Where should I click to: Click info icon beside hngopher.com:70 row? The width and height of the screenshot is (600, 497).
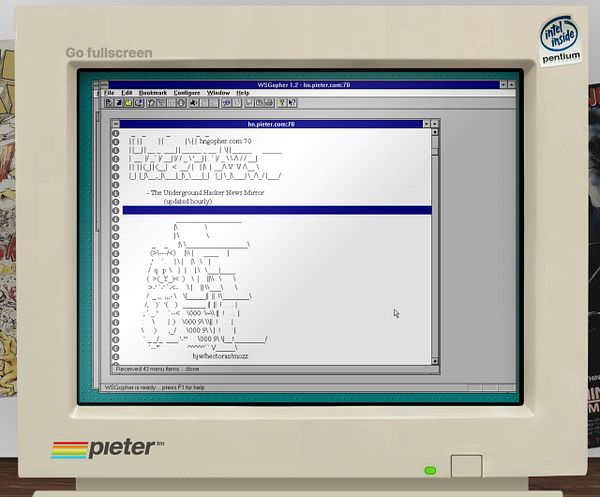[x=116, y=142]
